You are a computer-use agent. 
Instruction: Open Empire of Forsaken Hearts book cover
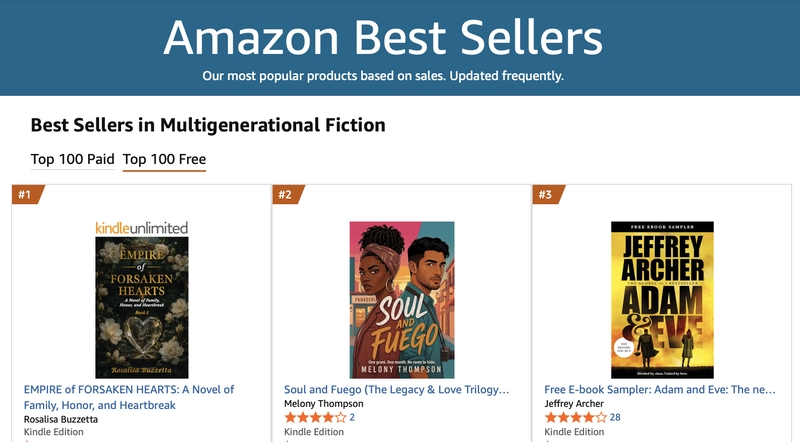point(142,307)
